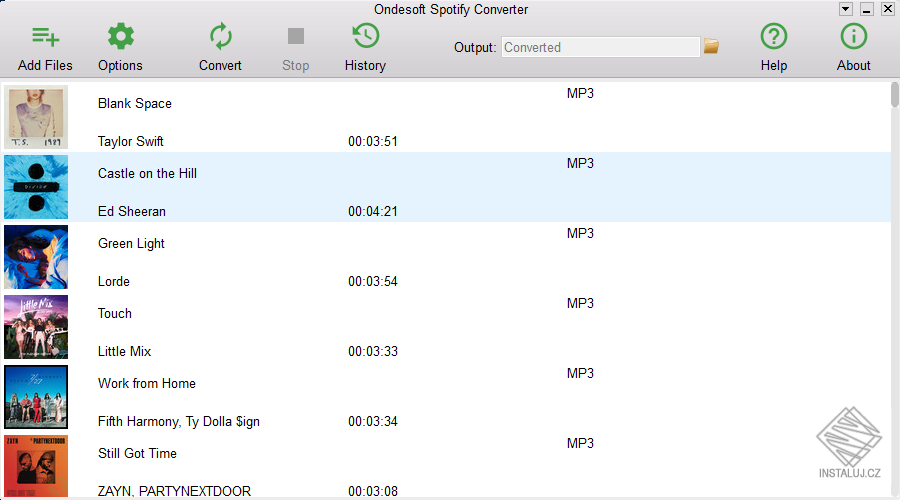Click duration 00:03:54 of Green Light

point(373,281)
